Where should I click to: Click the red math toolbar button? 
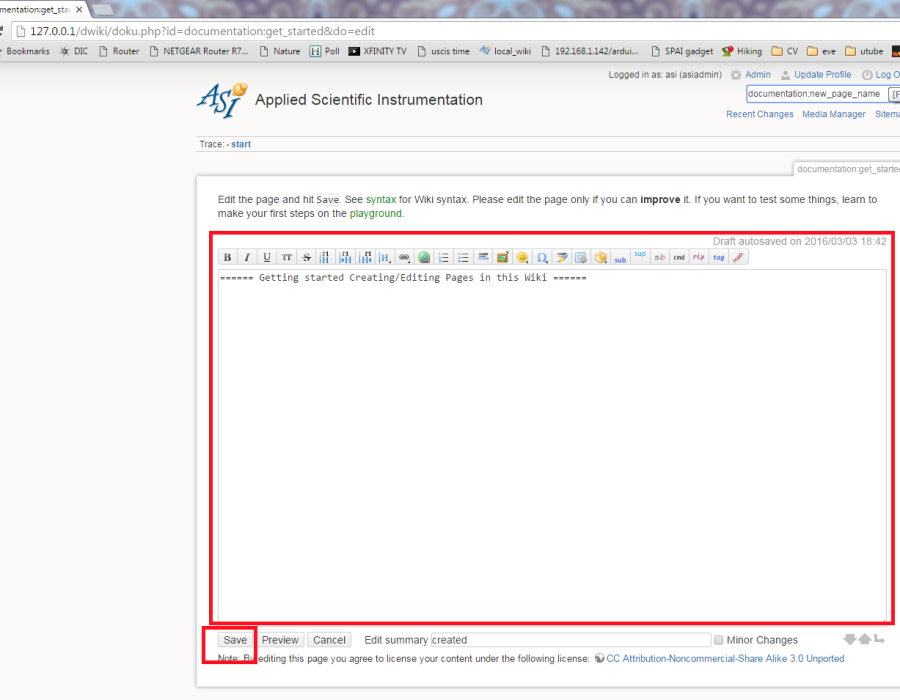tap(738, 258)
